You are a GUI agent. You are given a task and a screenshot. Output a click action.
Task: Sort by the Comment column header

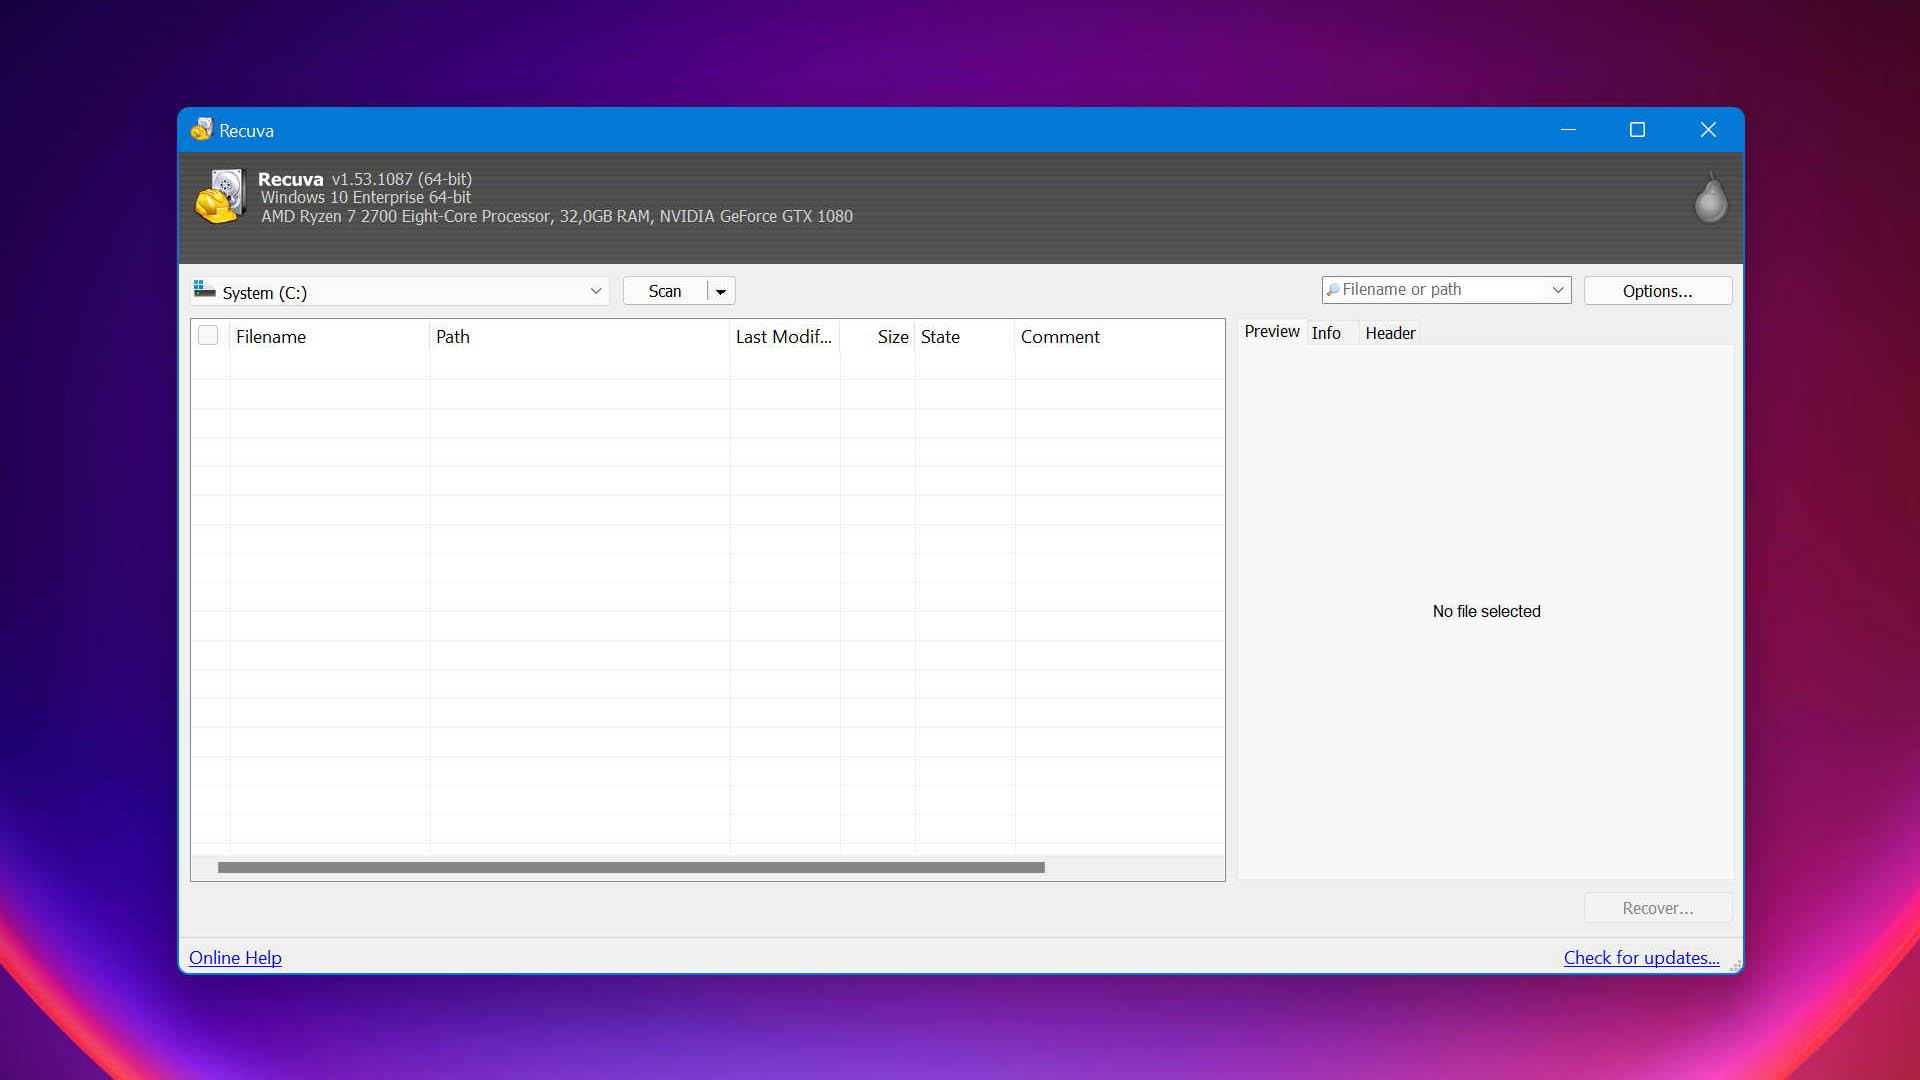1120,337
